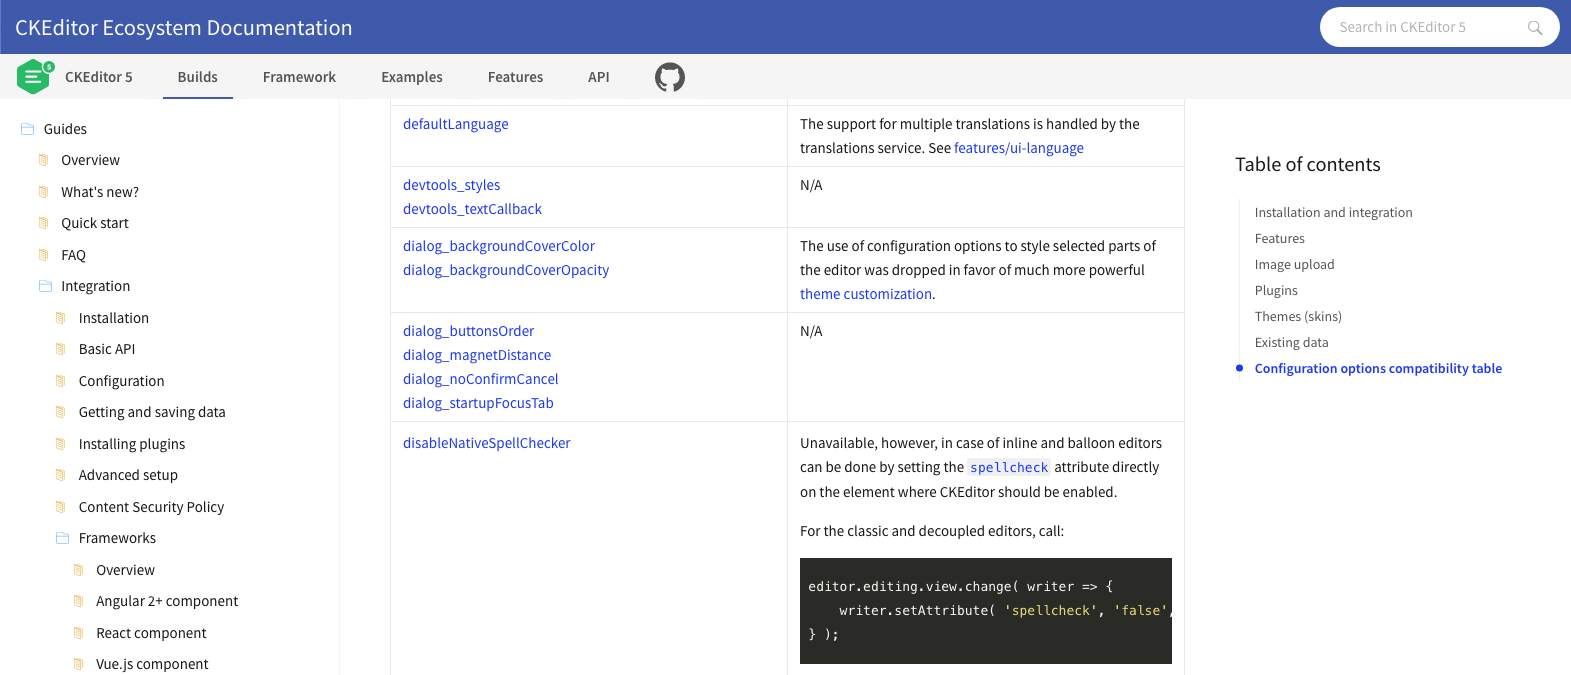Open the Installing plugins guide
1571x675 pixels.
[132, 444]
